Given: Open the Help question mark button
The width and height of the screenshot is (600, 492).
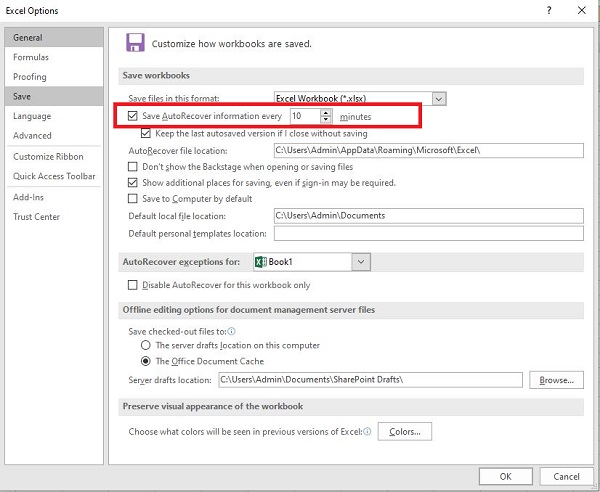Looking at the screenshot, I should pos(549,10).
